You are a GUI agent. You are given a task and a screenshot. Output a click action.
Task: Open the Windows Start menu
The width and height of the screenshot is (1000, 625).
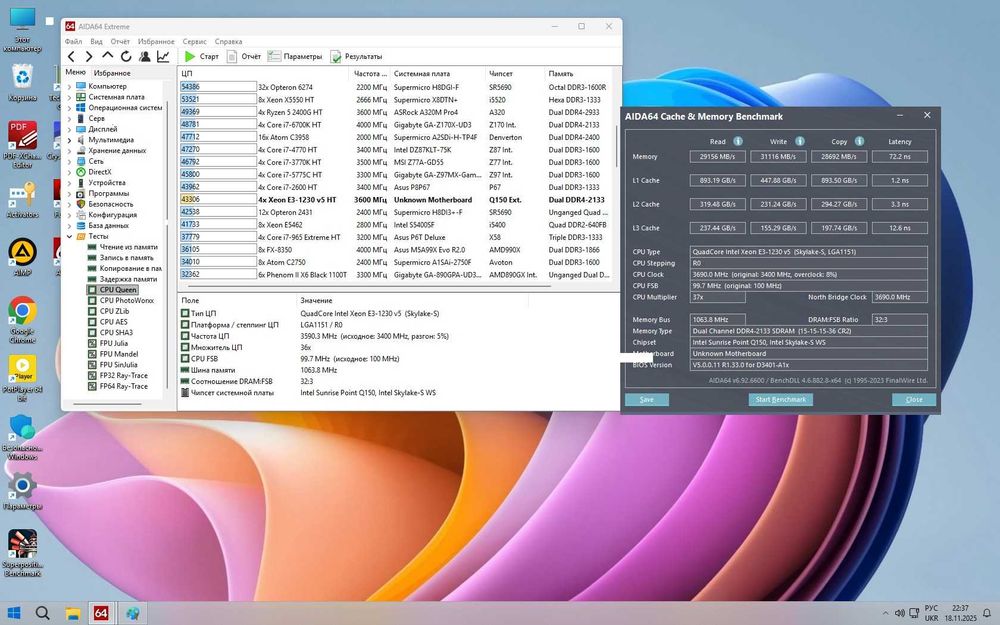(x=13, y=614)
